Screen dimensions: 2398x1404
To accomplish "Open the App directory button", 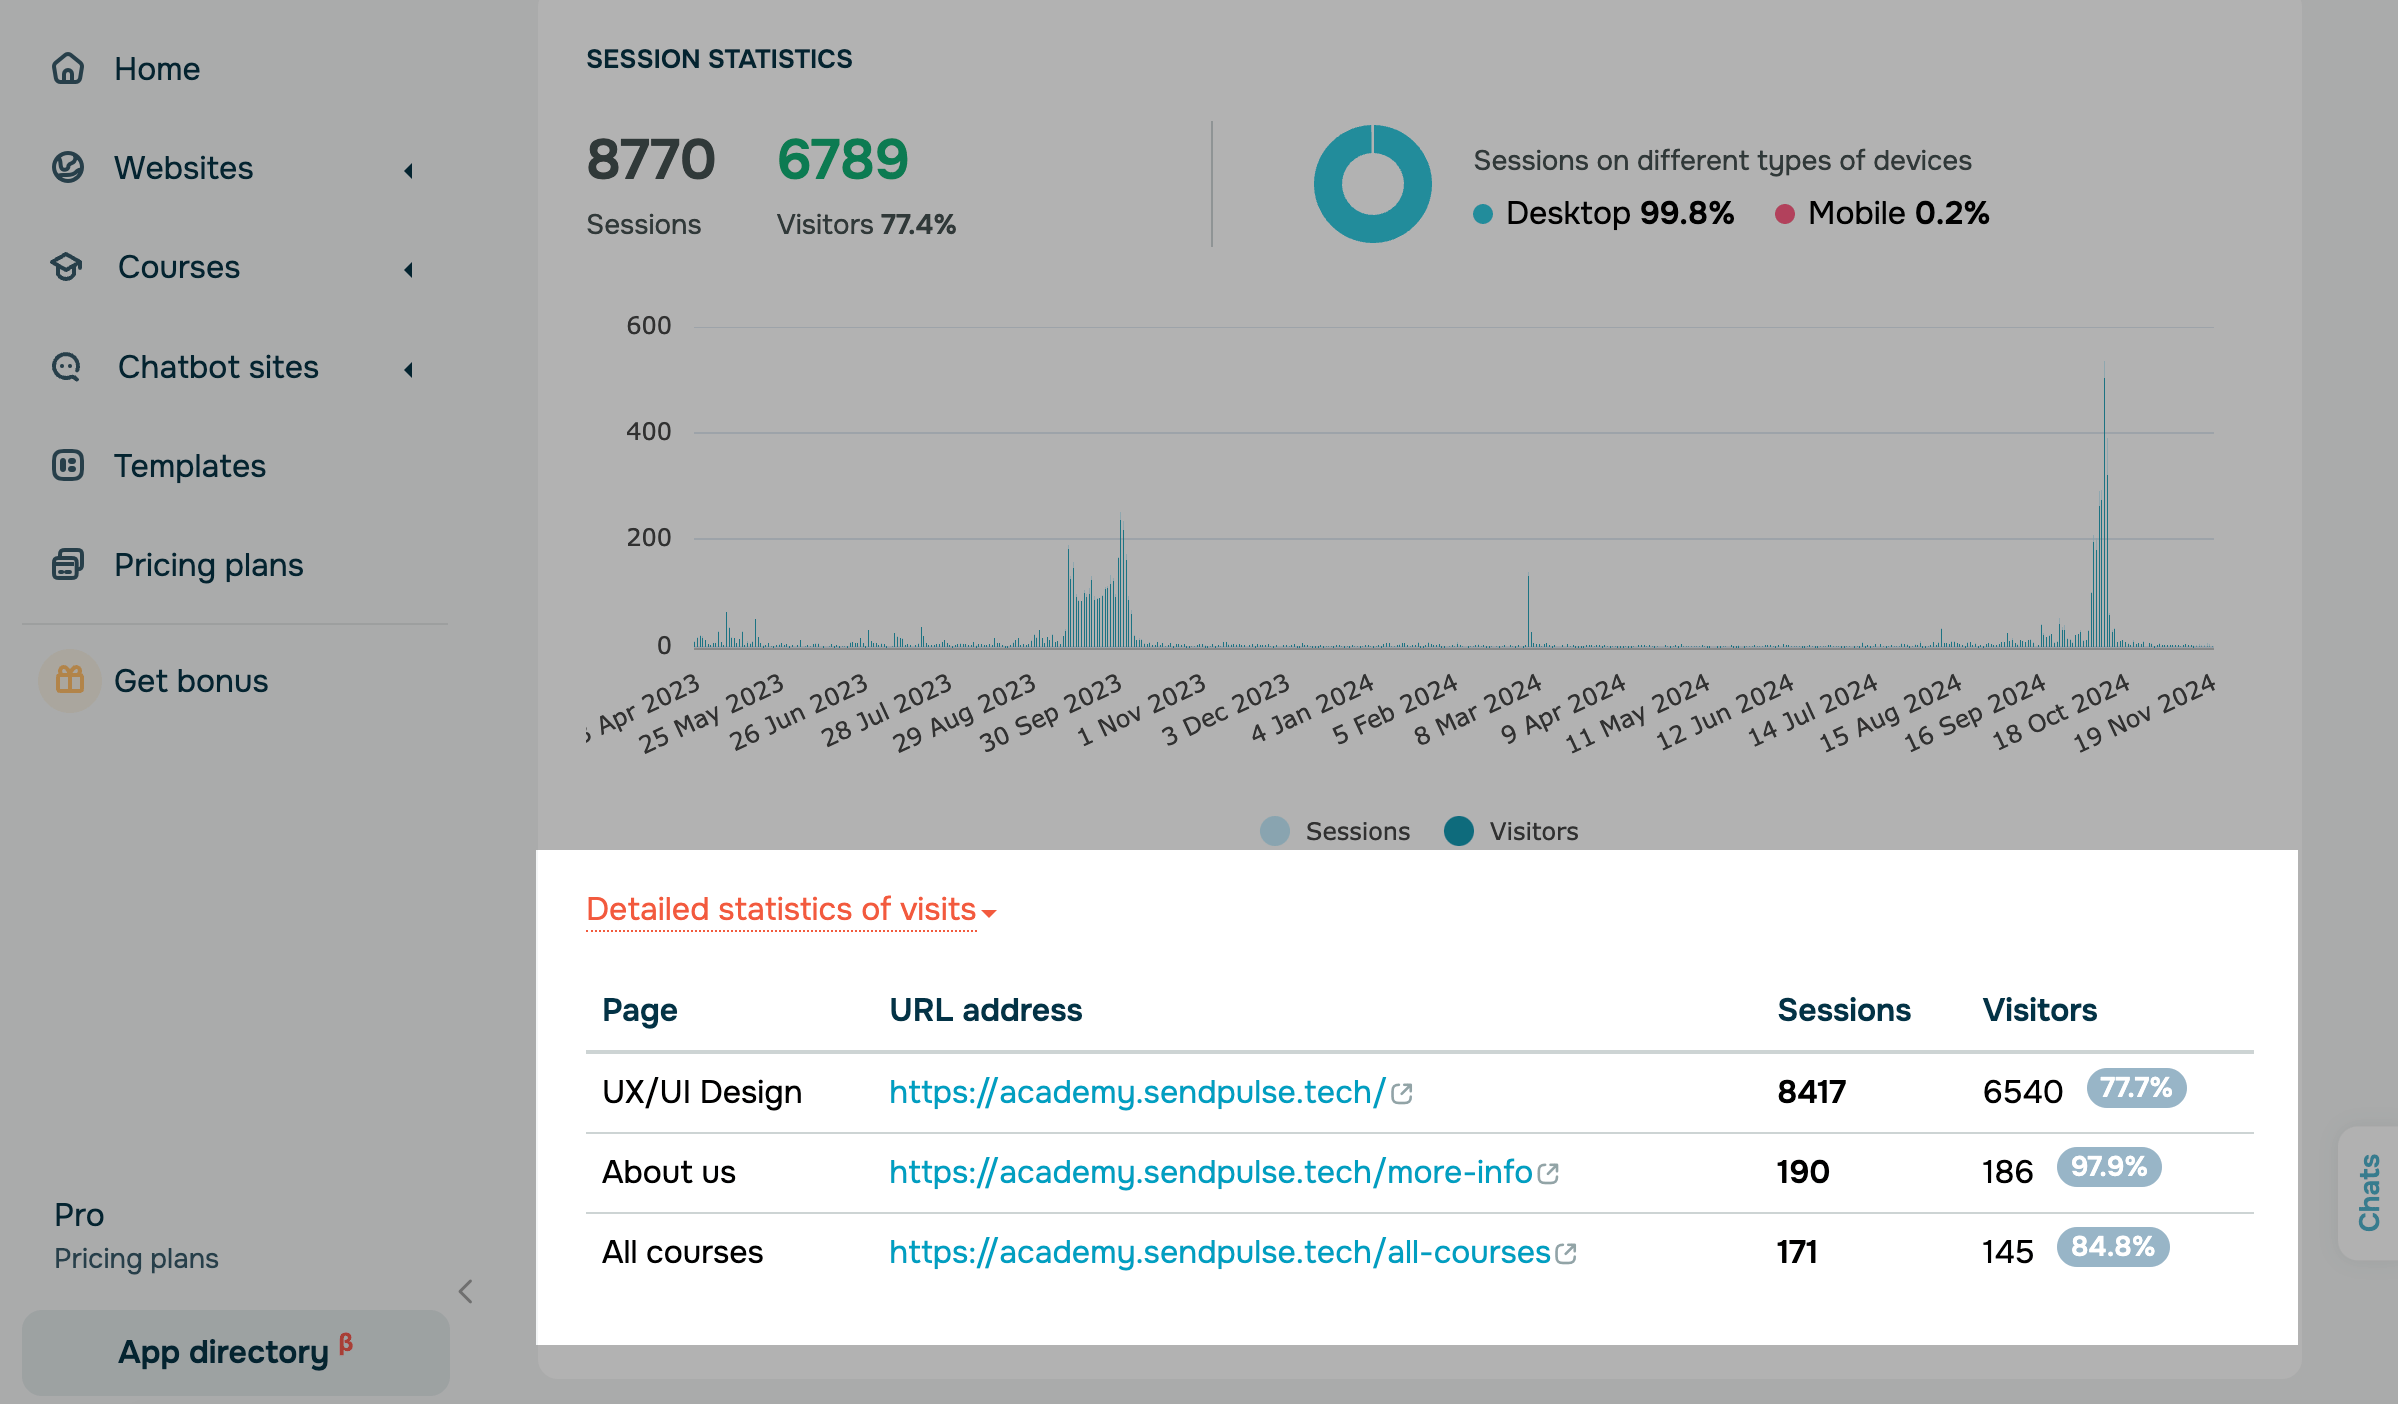I will coord(236,1352).
